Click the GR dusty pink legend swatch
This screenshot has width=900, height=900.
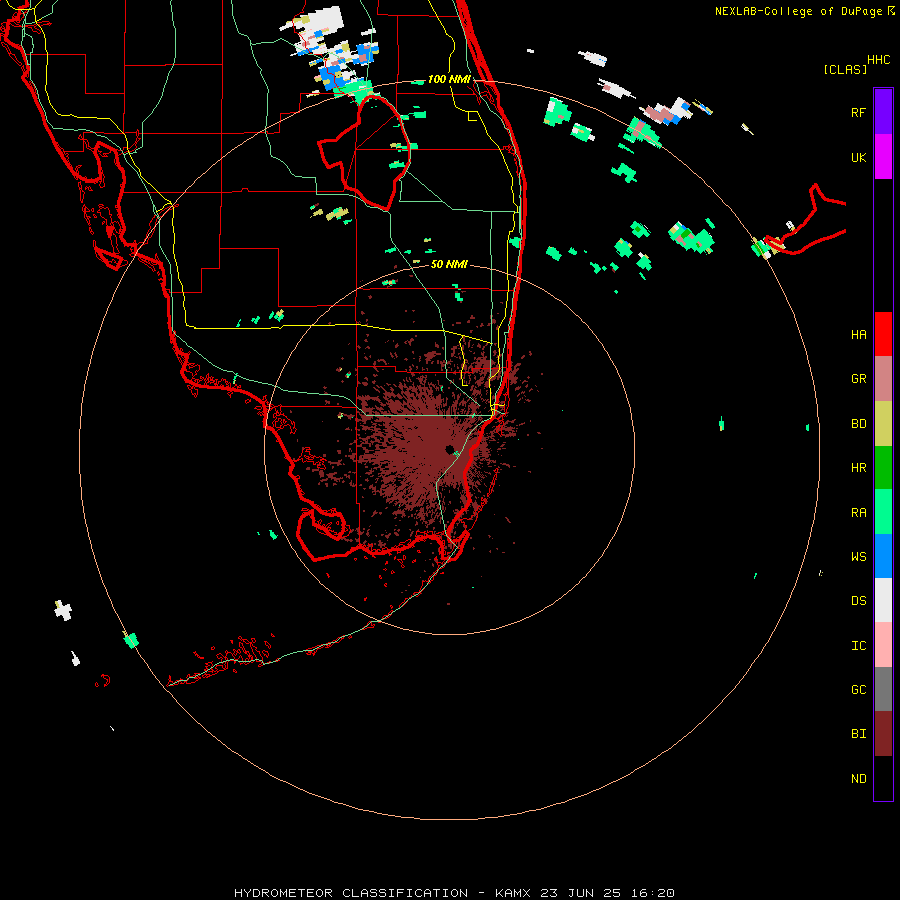click(x=883, y=379)
